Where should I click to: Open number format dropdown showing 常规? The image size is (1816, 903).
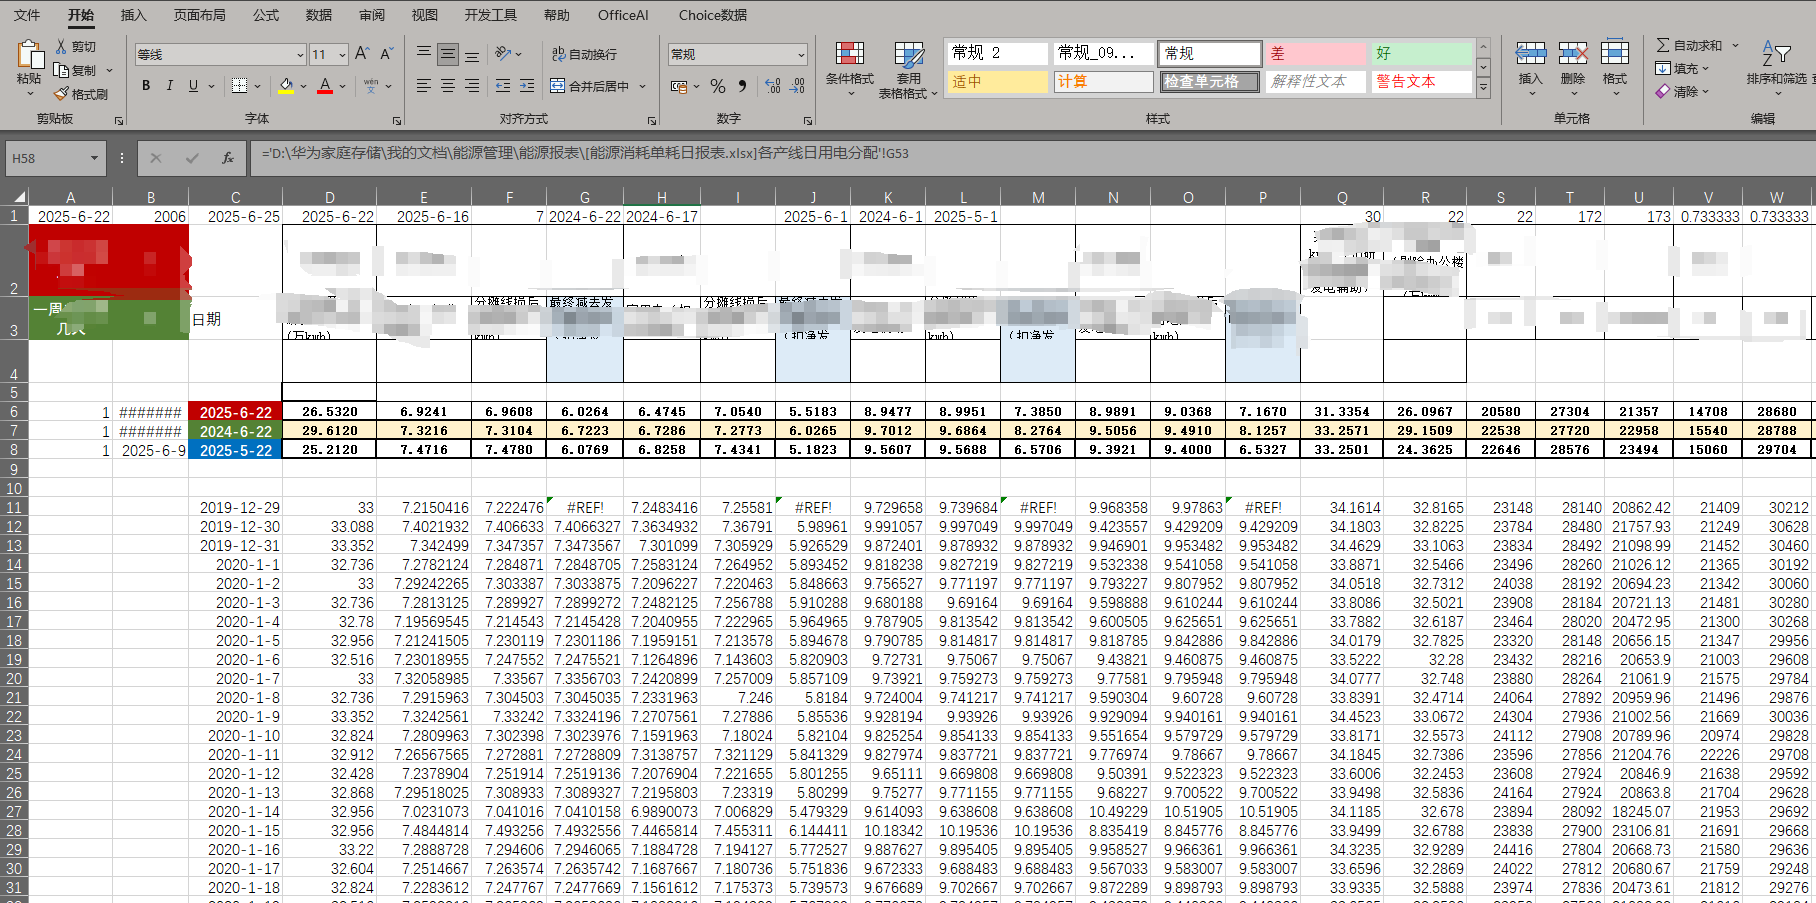pyautogui.click(x=801, y=54)
